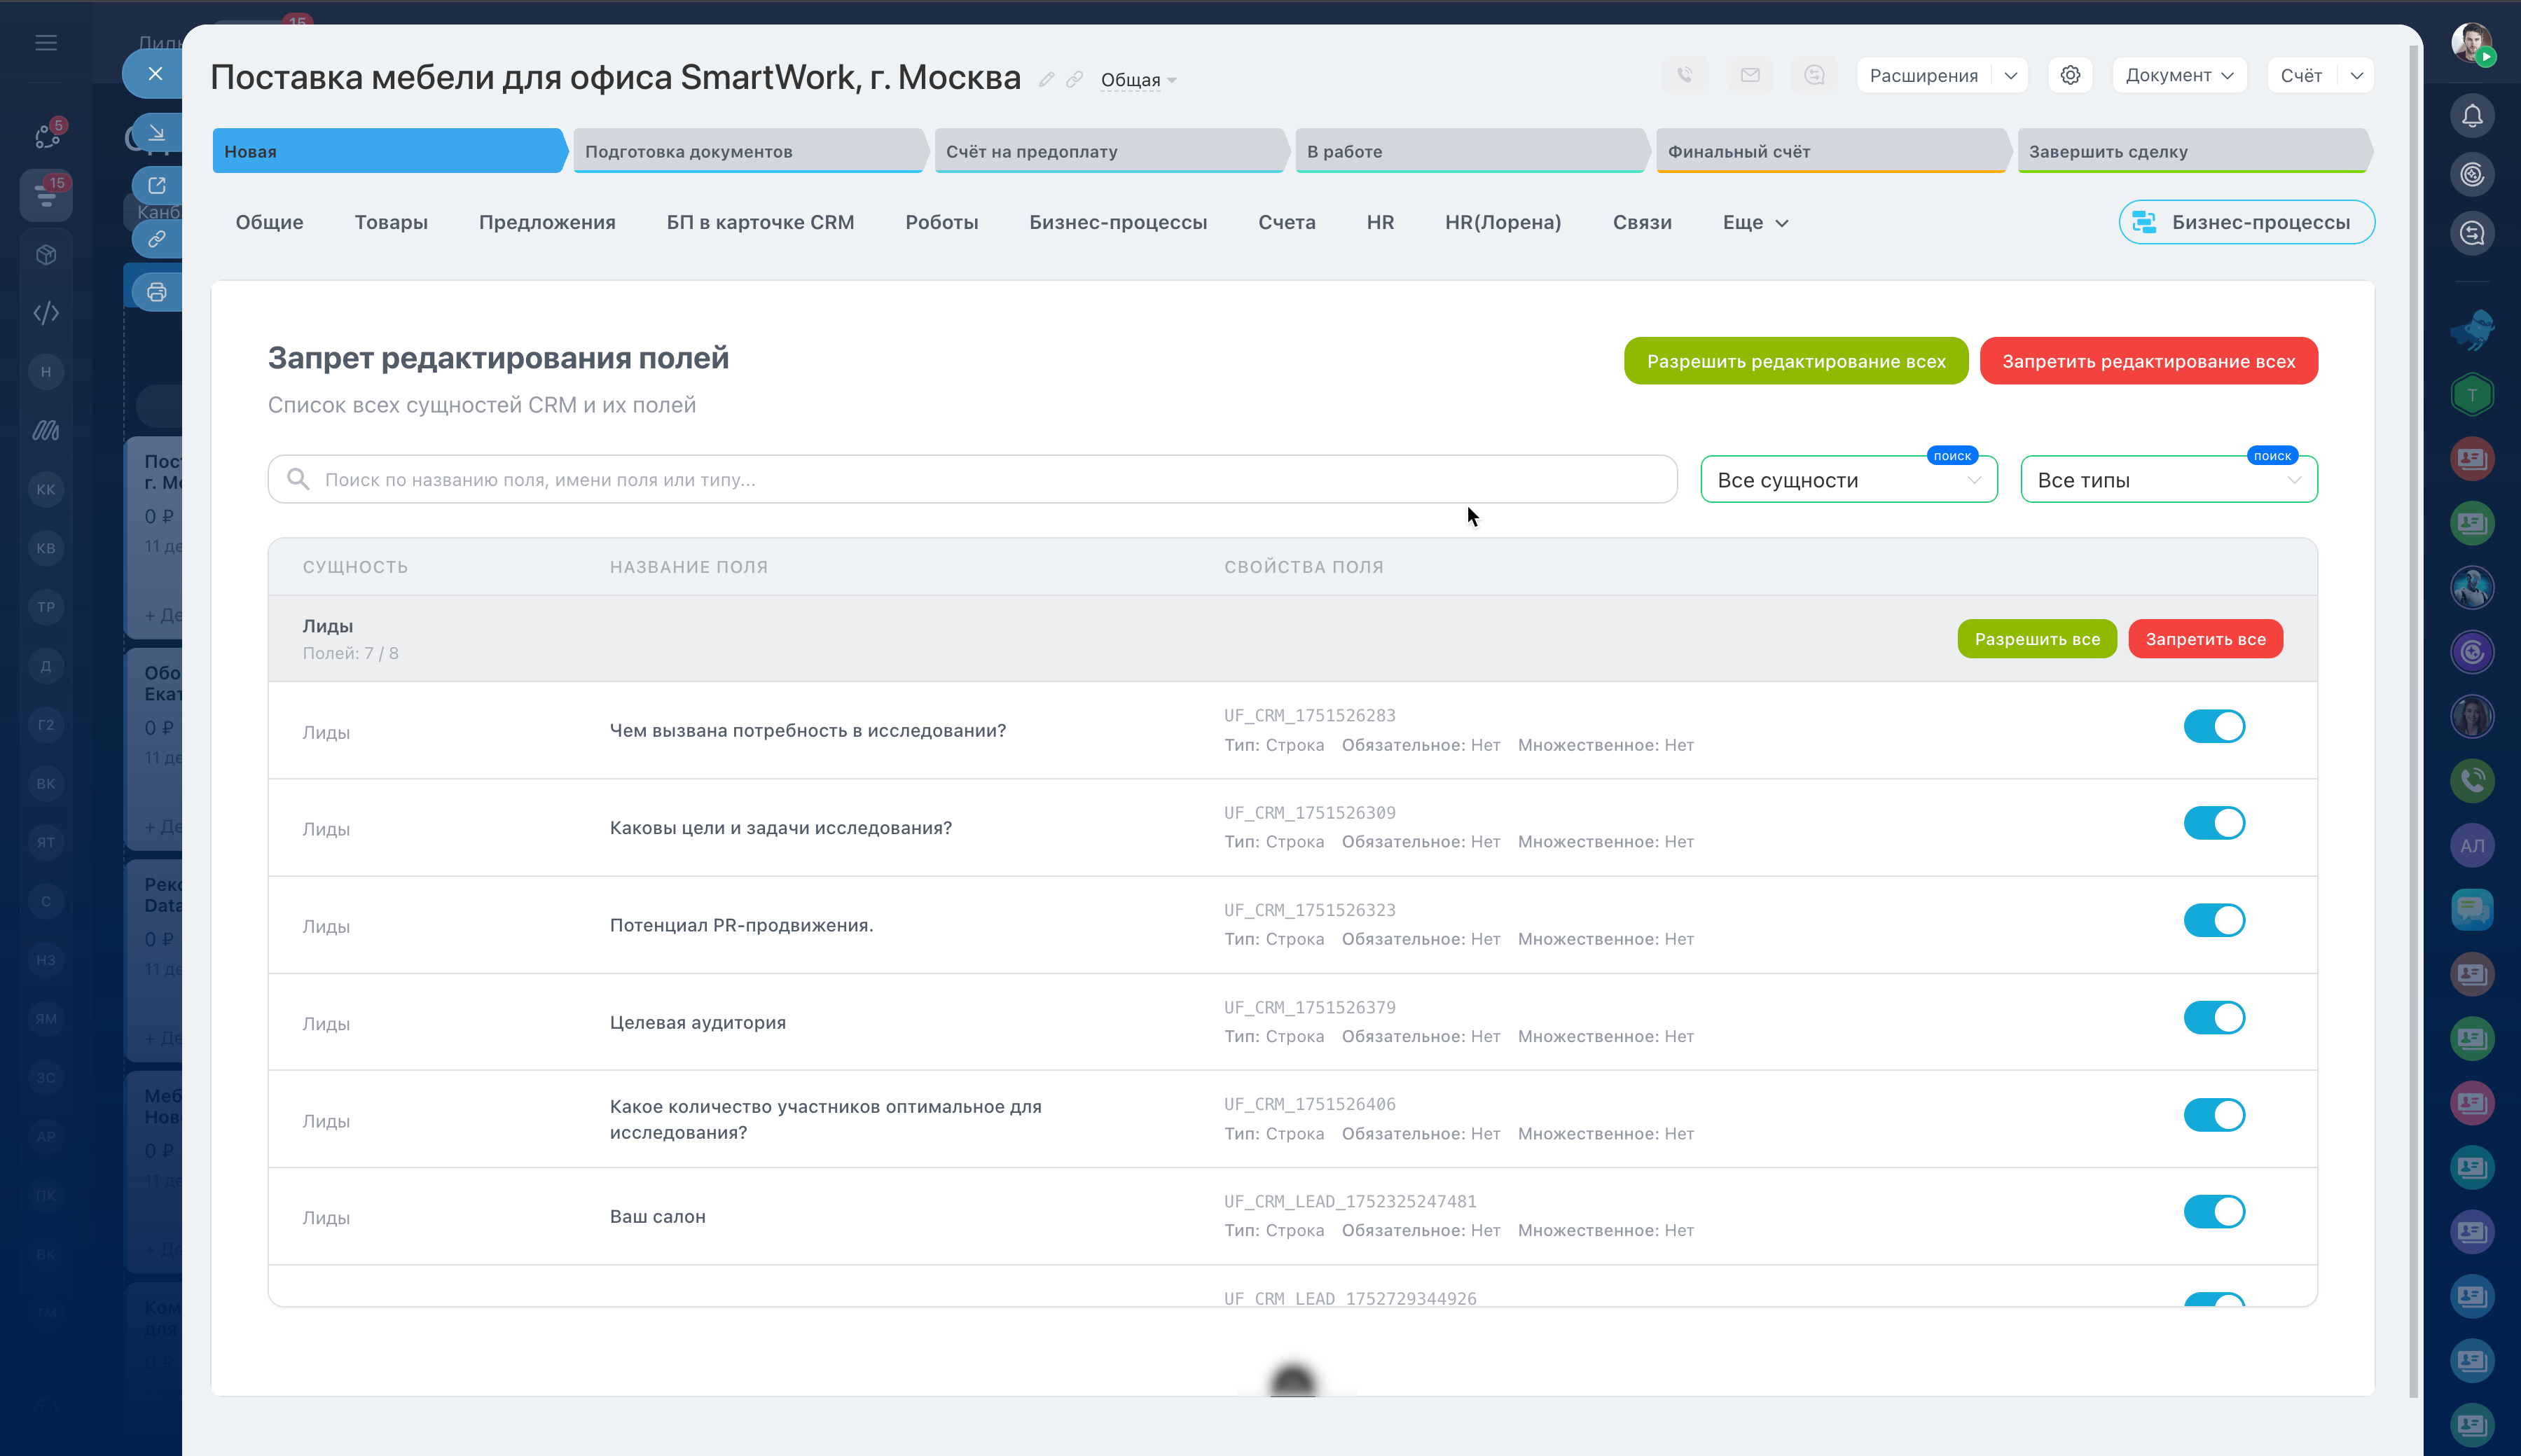Screen dimensions: 2521x1456
Task: Open the 'Роботы' tab
Action: pyautogui.click(x=941, y=223)
